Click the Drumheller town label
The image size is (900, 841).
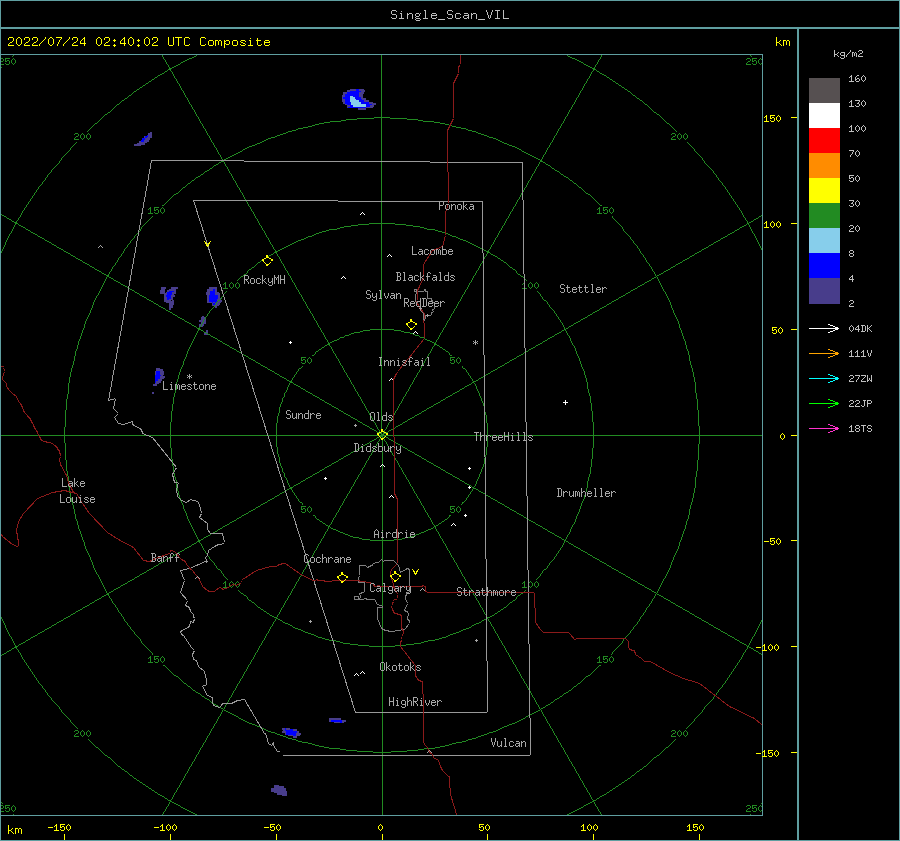point(586,493)
